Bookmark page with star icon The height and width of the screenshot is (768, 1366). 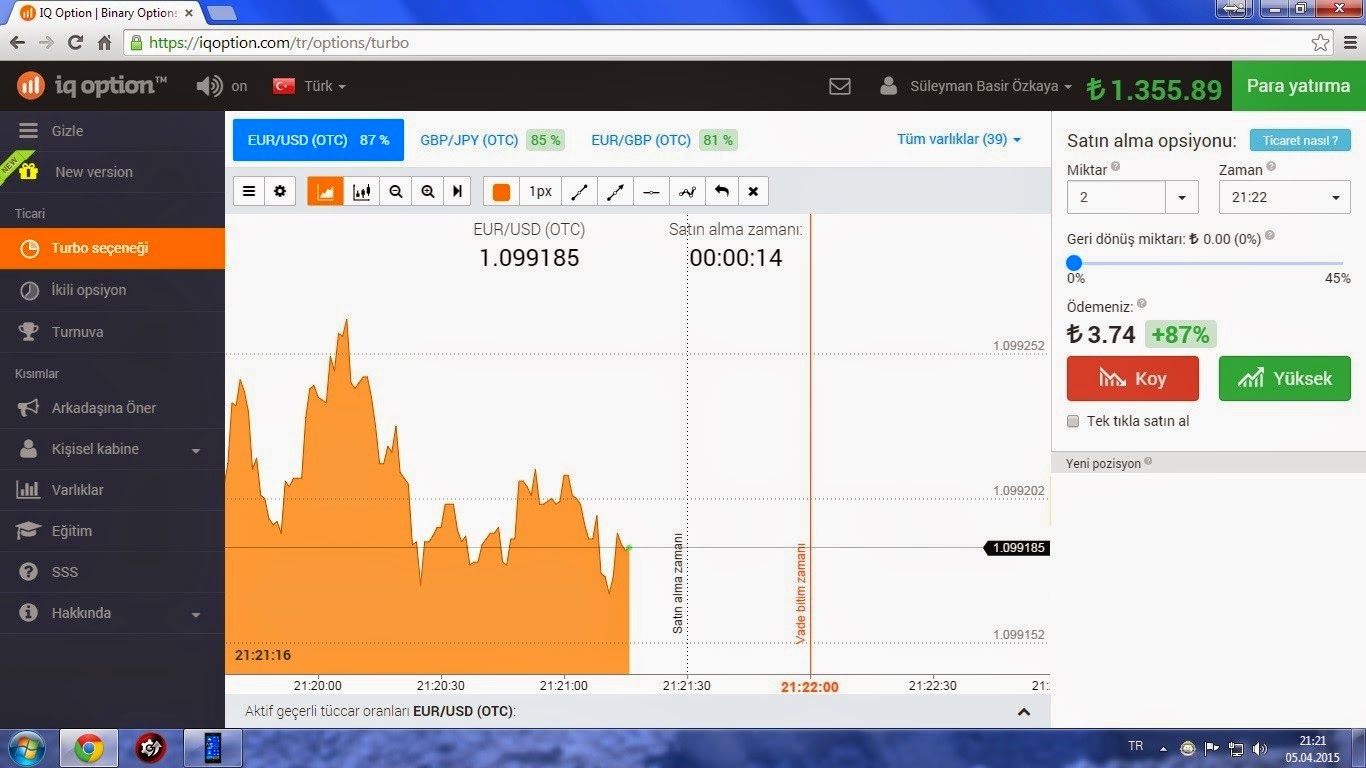point(1320,43)
